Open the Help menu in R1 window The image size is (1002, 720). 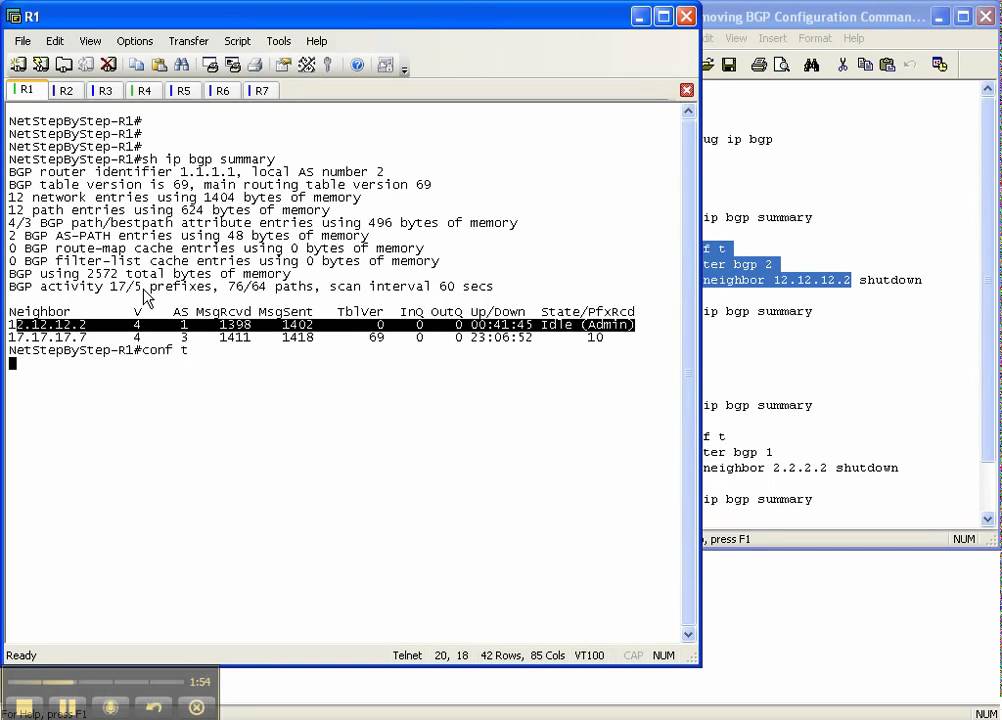pos(316,41)
